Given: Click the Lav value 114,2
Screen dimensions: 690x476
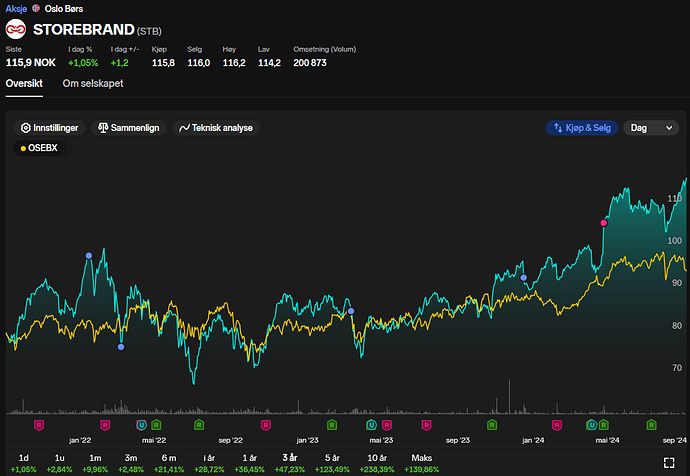Looking at the screenshot, I should [269, 63].
